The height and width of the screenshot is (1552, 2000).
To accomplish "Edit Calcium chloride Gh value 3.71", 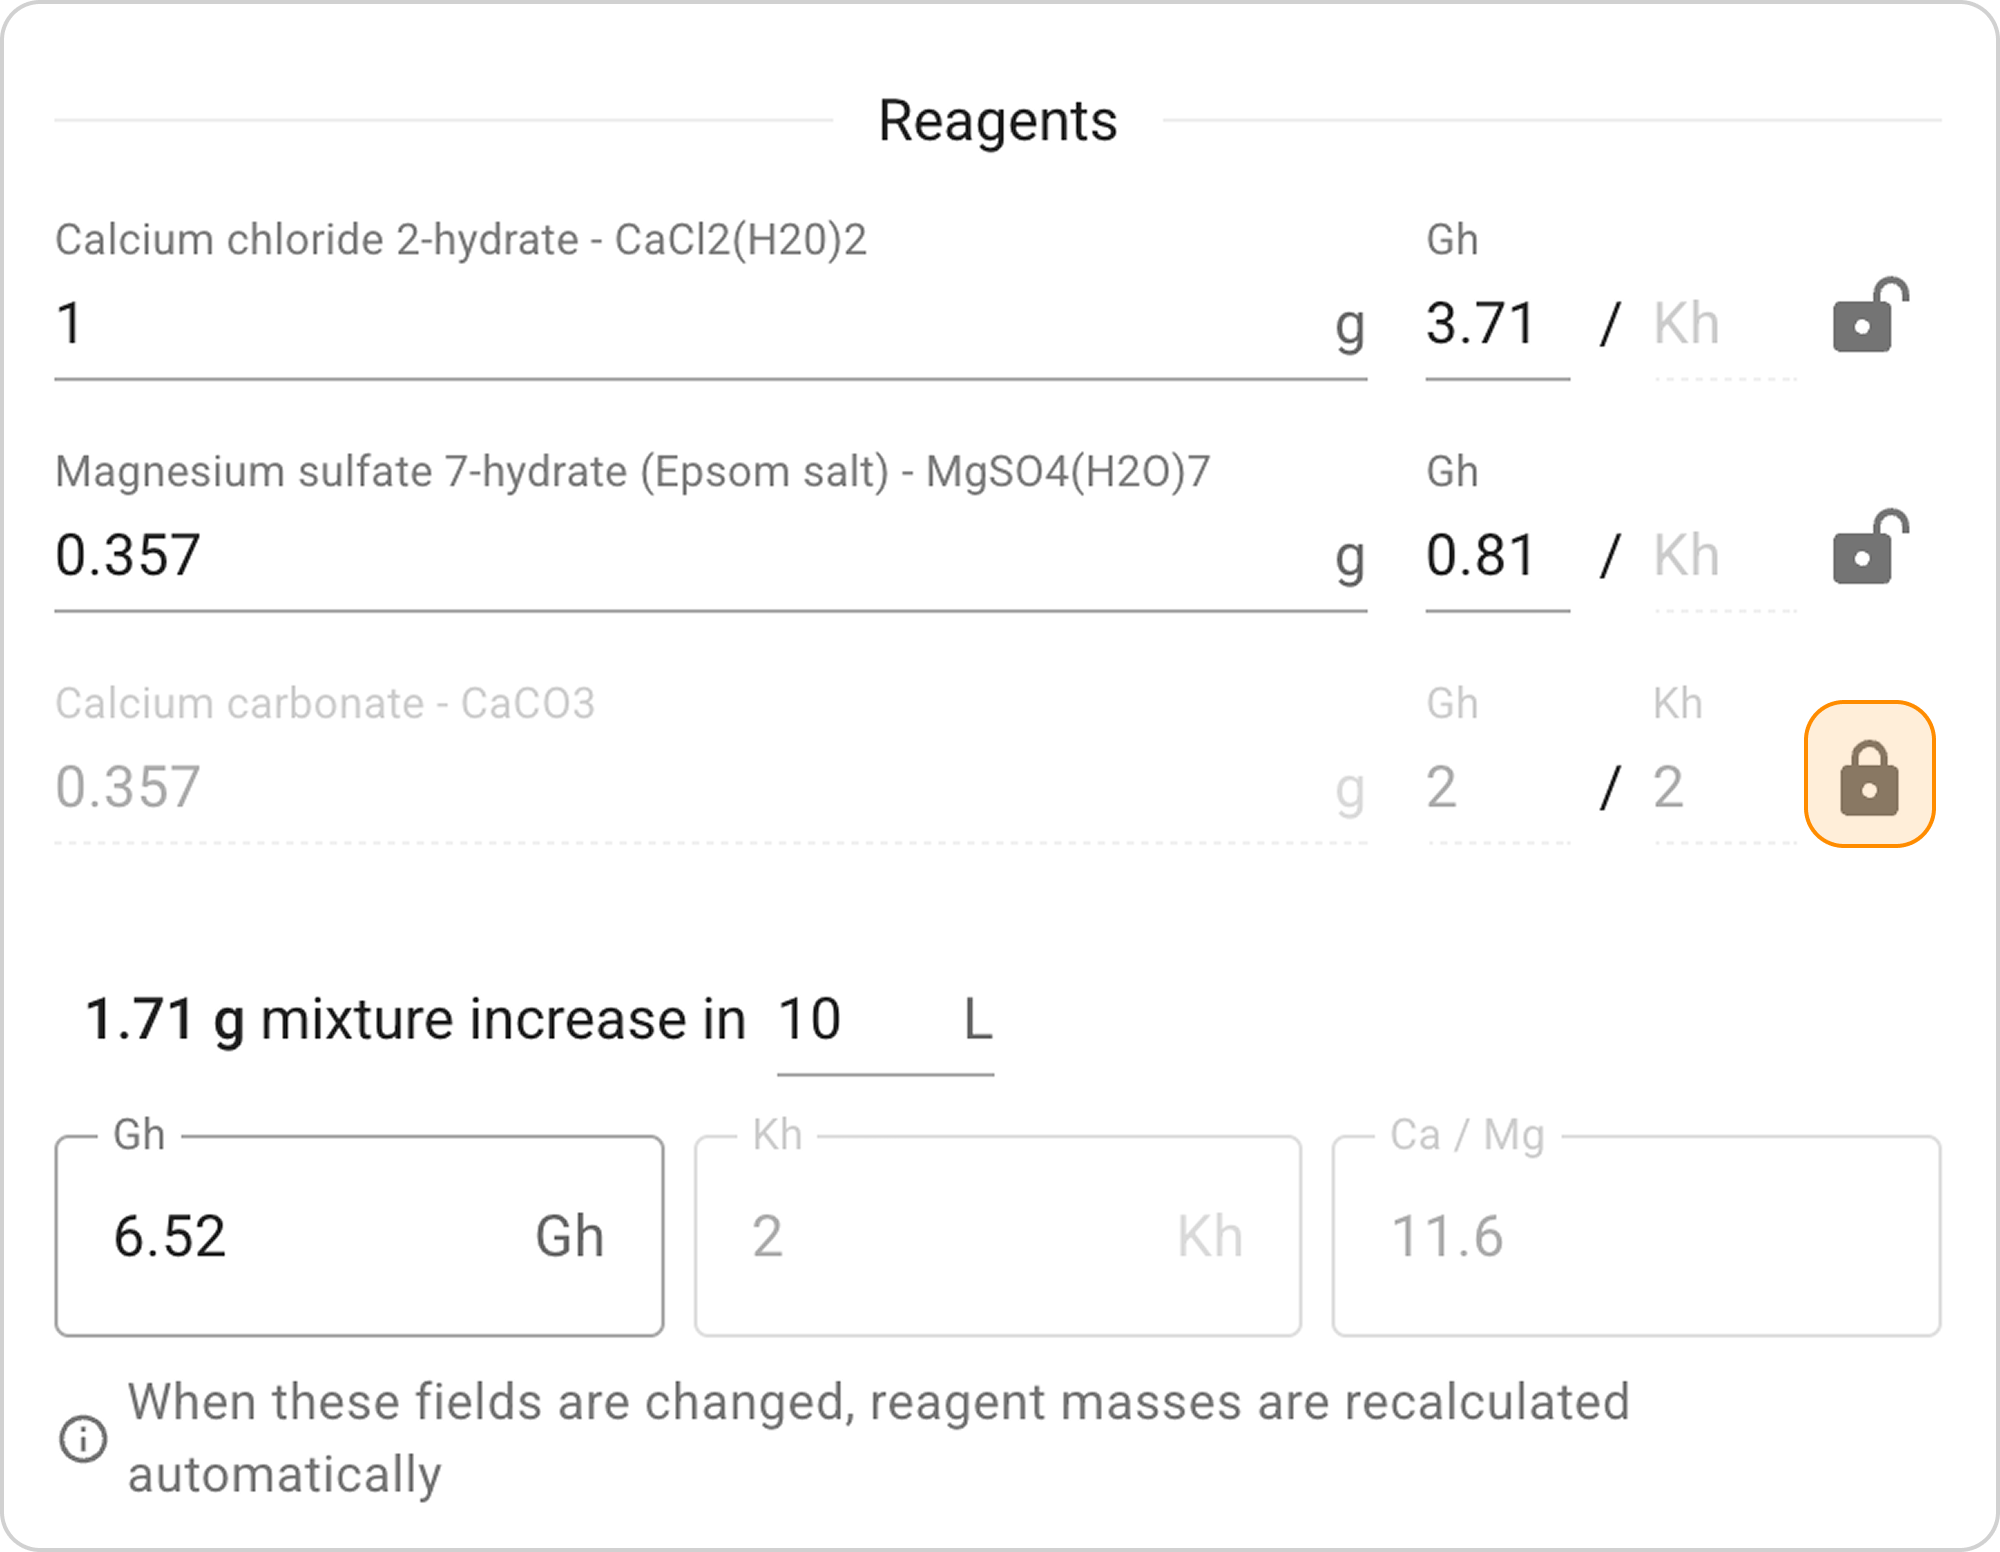I will [1495, 325].
